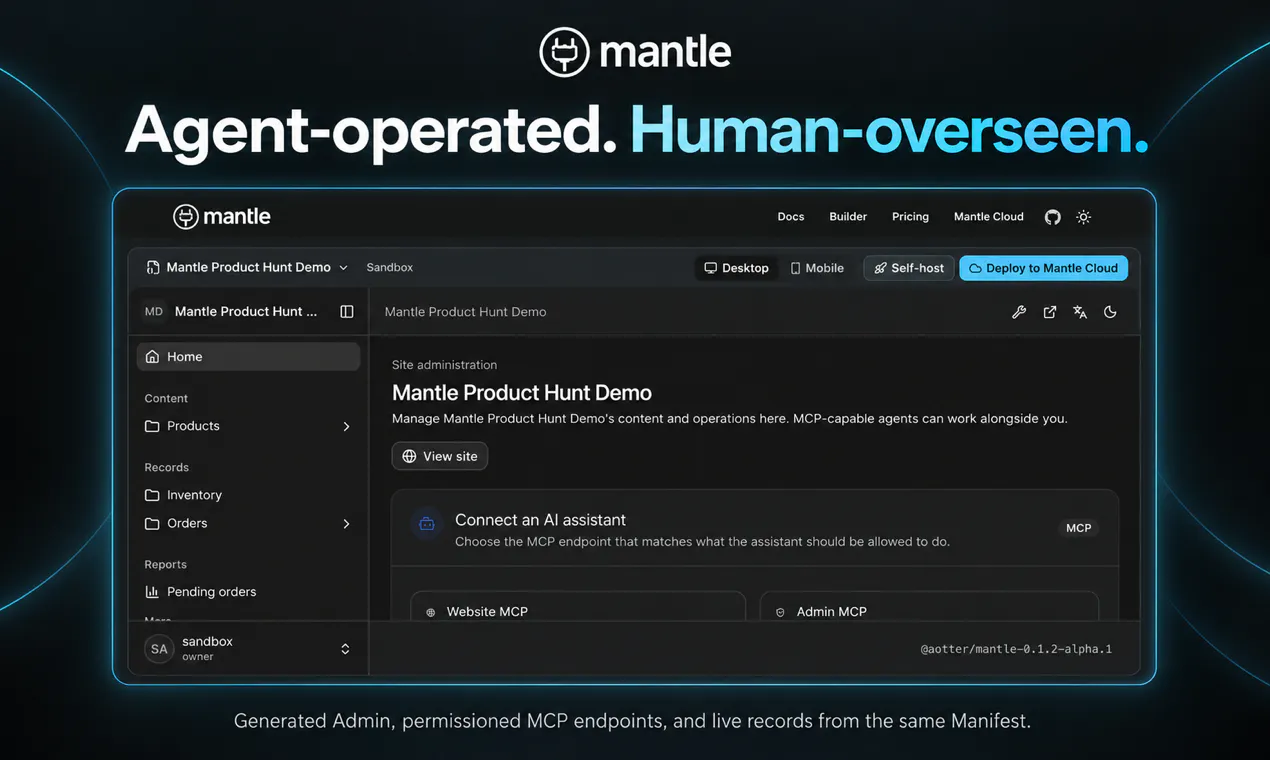Open the language translation icon
The height and width of the screenshot is (760, 1270).
point(1080,312)
